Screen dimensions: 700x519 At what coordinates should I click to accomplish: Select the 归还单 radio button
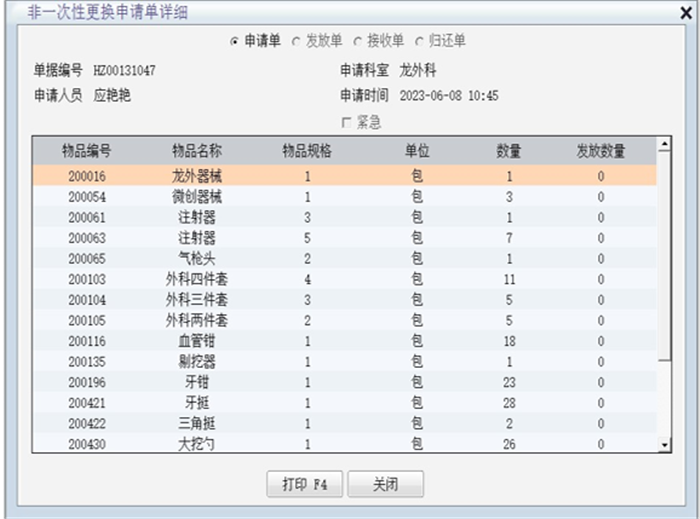(x=419, y=41)
